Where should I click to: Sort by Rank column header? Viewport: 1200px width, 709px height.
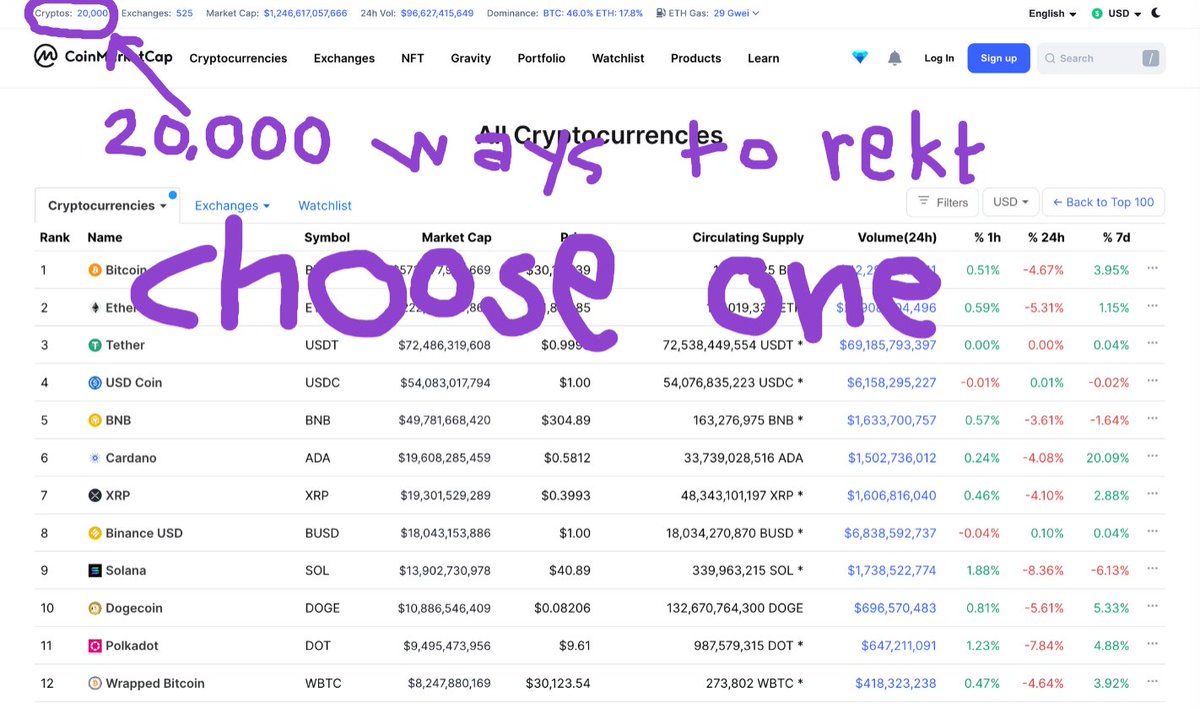coord(55,237)
